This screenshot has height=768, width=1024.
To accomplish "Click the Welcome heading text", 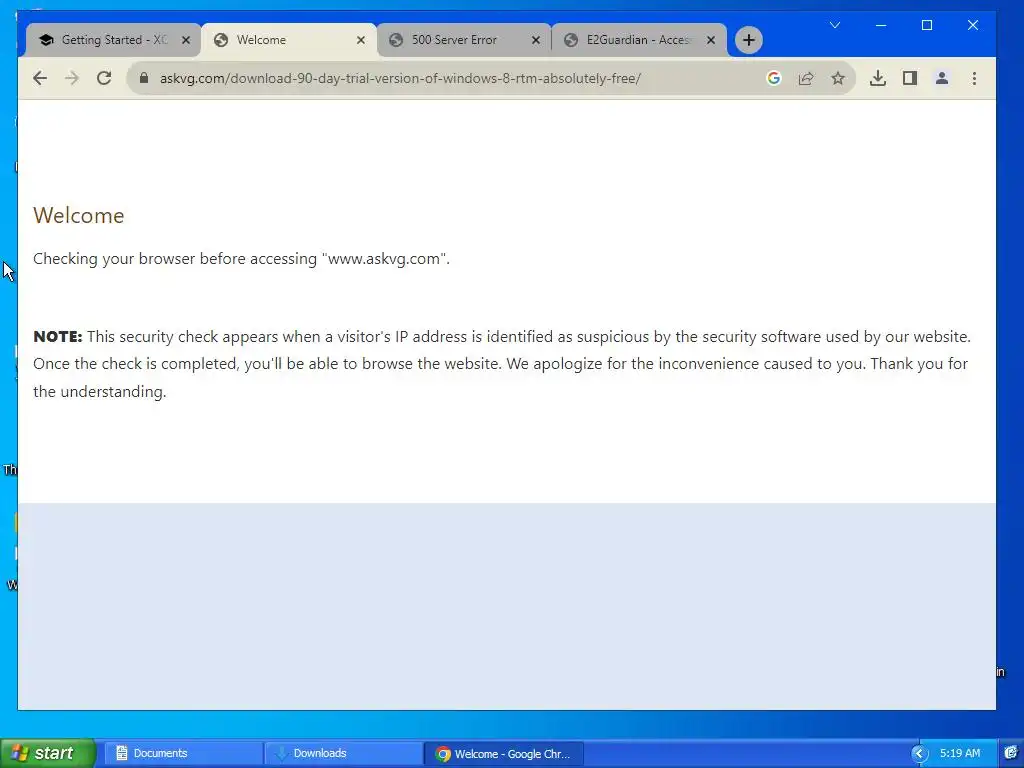I will click(78, 216).
